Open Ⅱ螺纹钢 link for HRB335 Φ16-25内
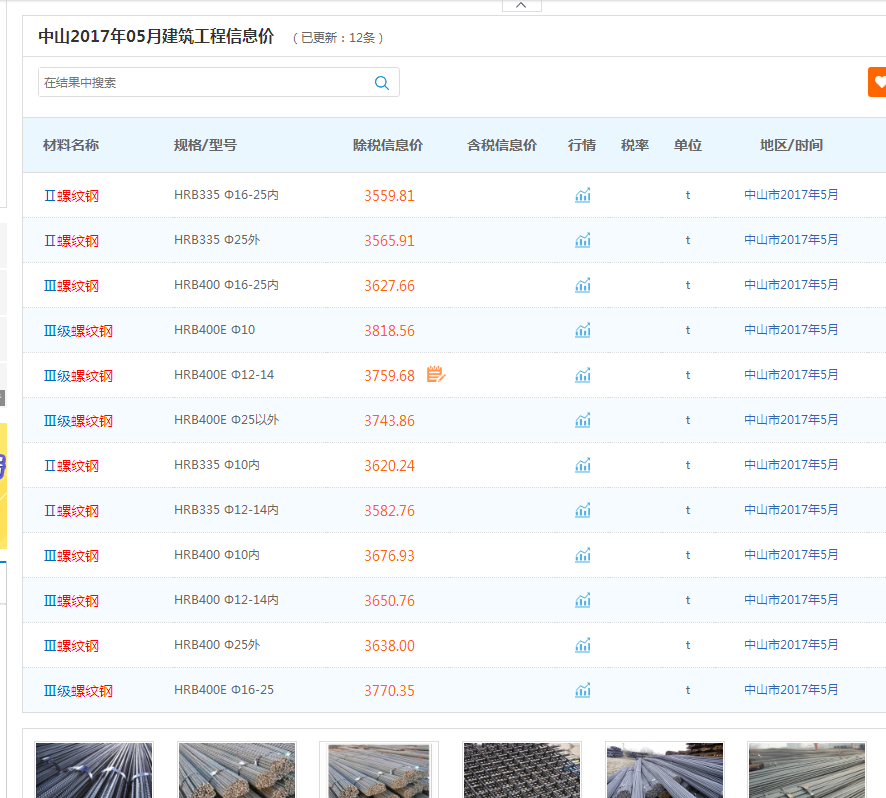 [x=72, y=196]
